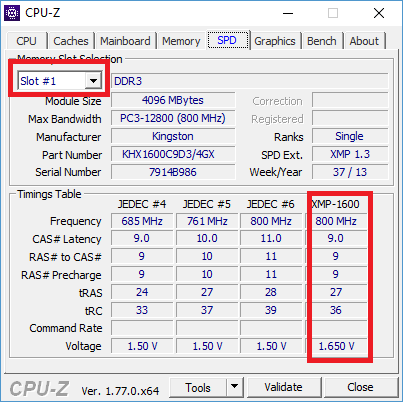Close the window using title bar X

point(379,13)
